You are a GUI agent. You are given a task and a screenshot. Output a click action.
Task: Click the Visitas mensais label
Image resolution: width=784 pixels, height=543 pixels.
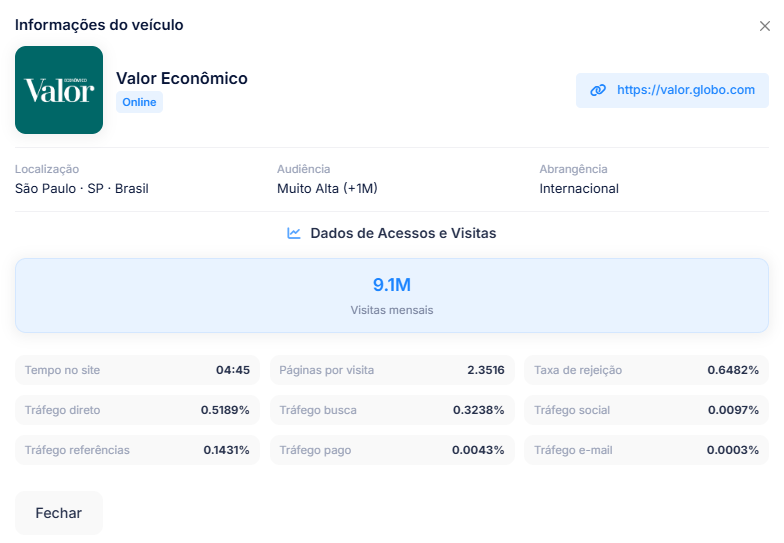pyautogui.click(x=392, y=310)
